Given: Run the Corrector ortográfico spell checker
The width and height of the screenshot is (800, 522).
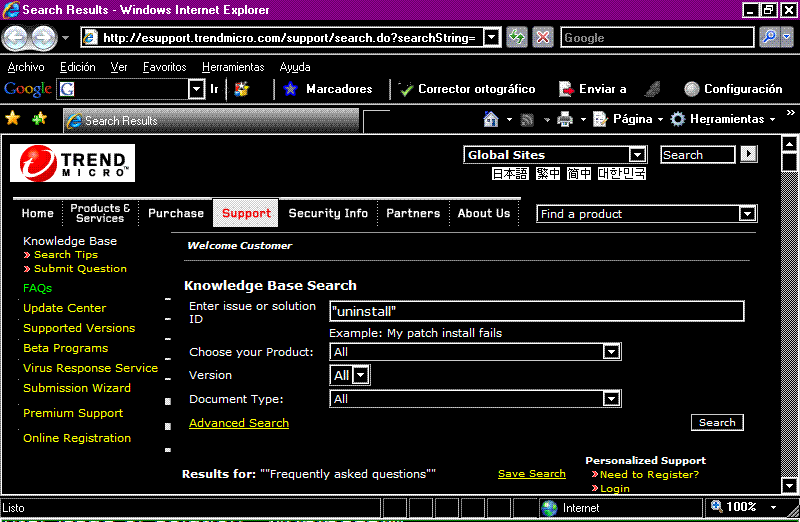Looking at the screenshot, I should [x=467, y=89].
